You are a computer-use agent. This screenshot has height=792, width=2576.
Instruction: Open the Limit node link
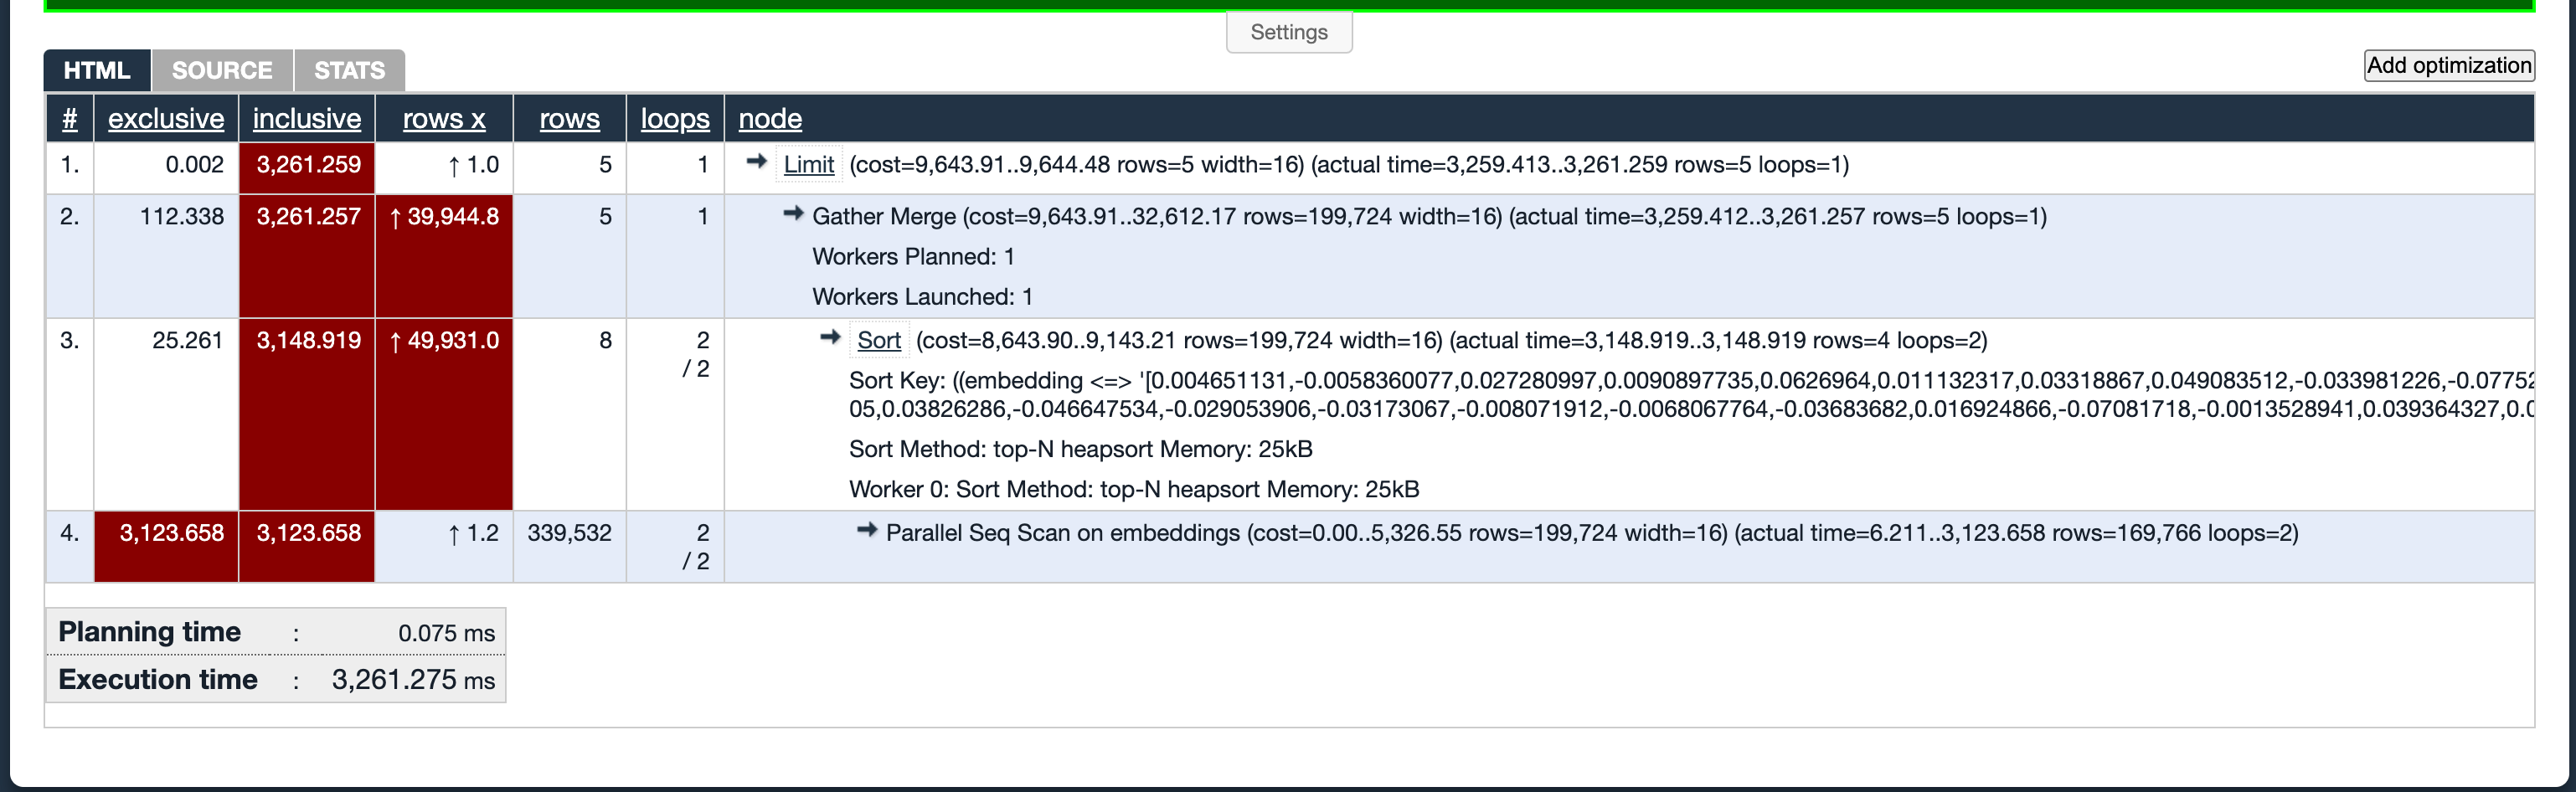click(x=809, y=165)
